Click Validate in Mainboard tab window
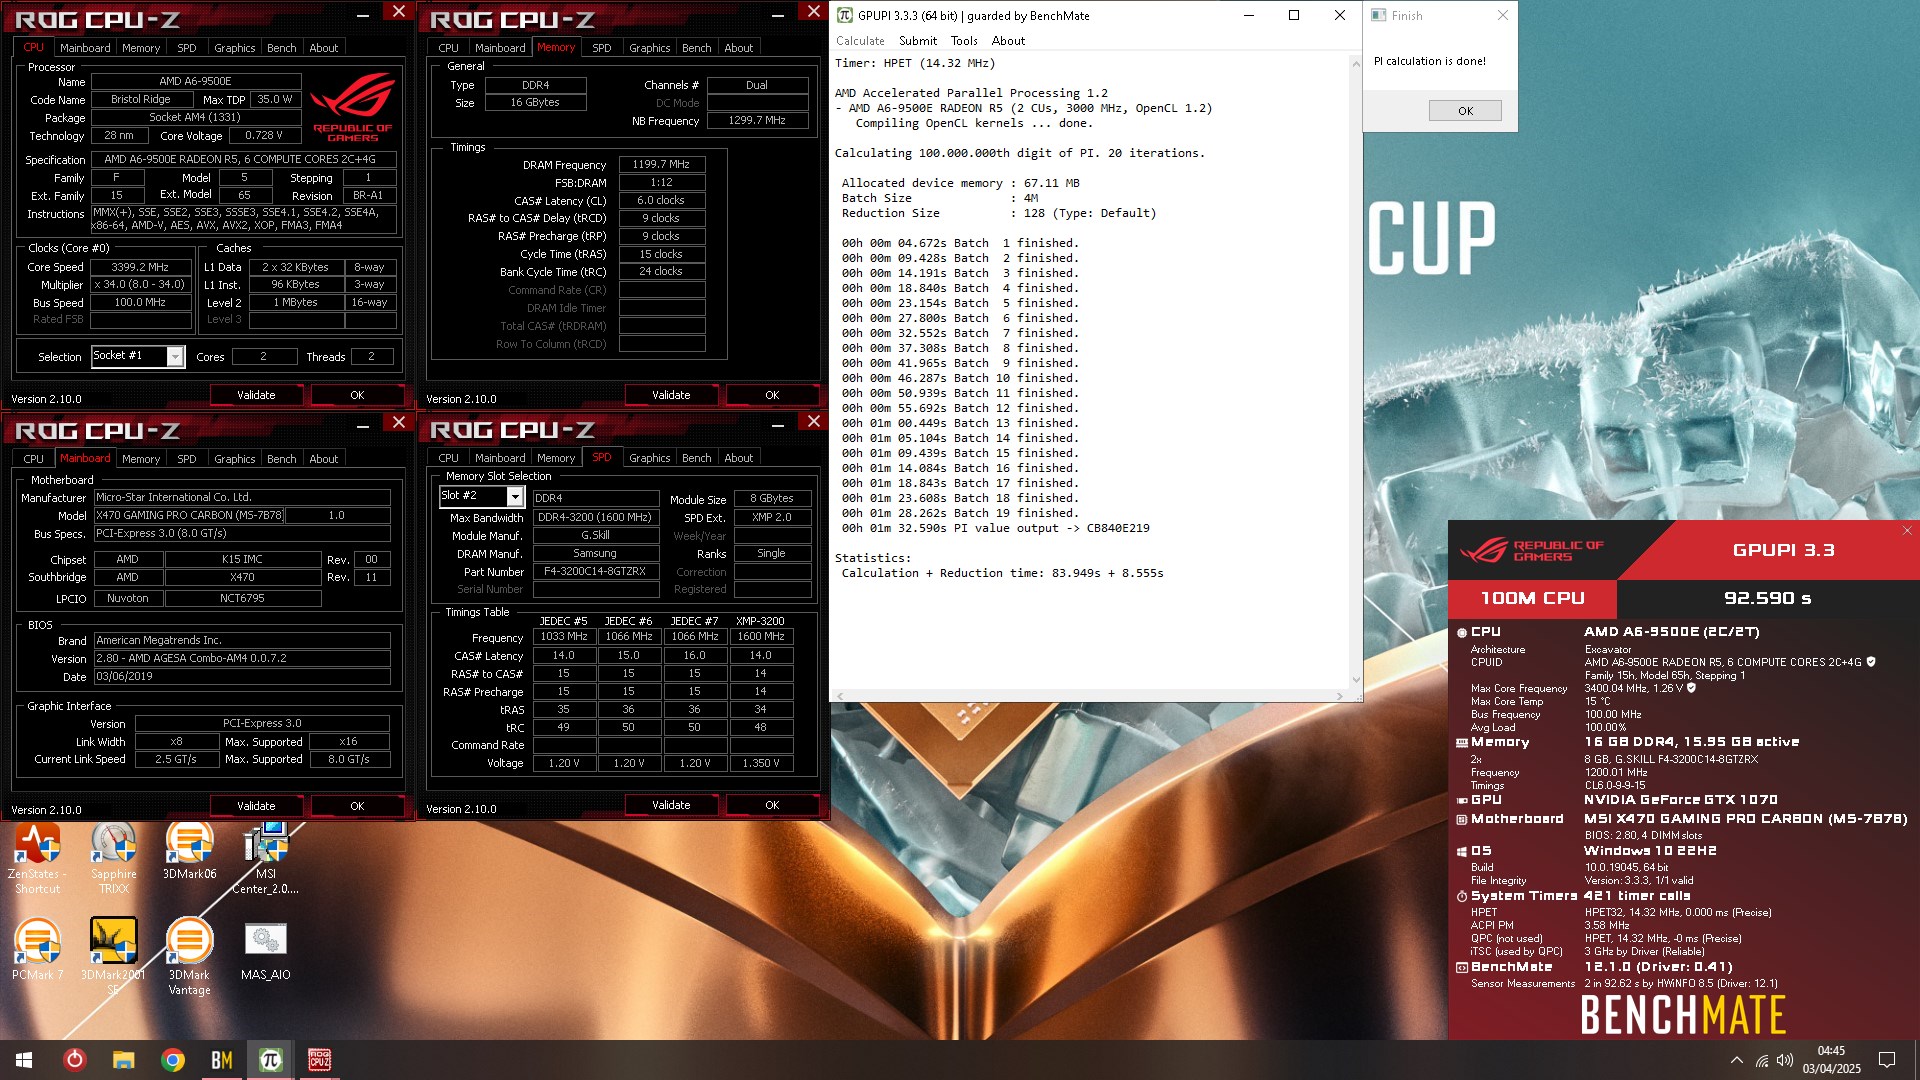Viewport: 1920px width, 1080px height. 256,806
